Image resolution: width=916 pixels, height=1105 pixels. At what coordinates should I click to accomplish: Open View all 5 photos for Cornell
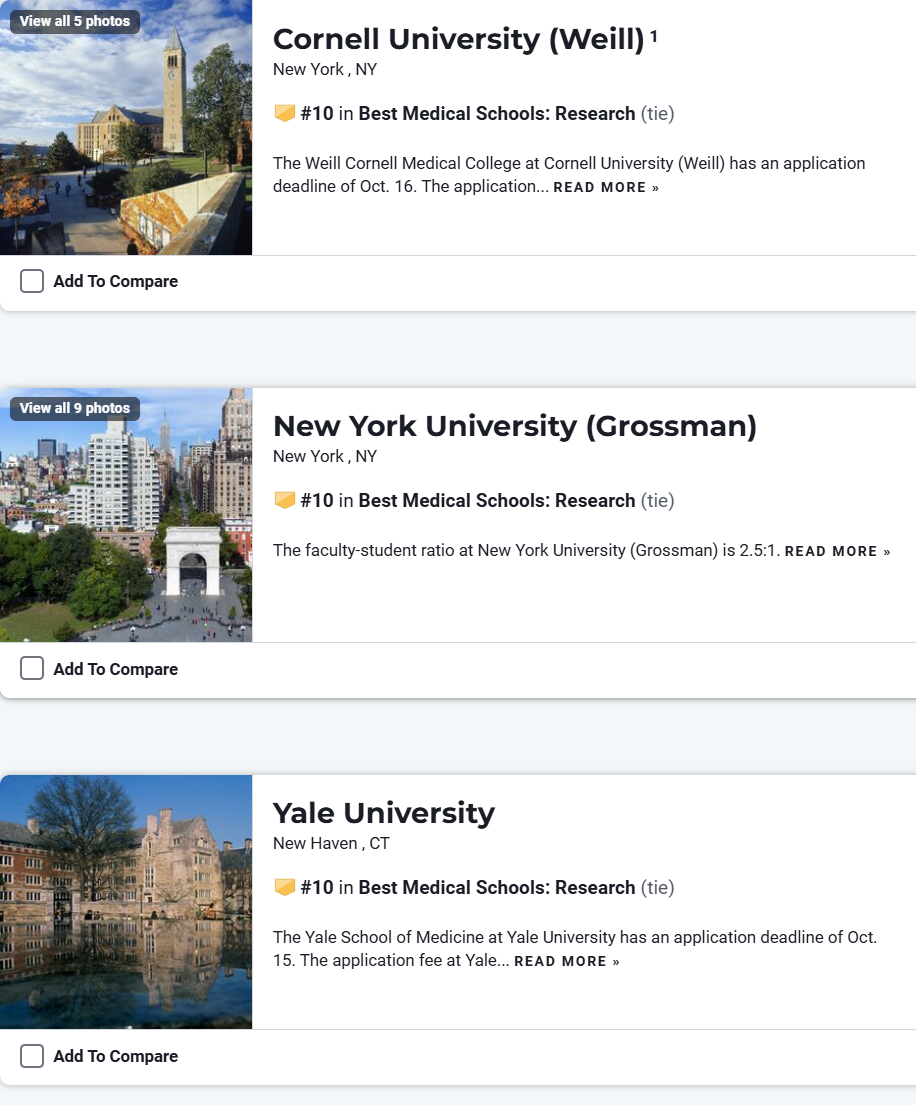75,21
